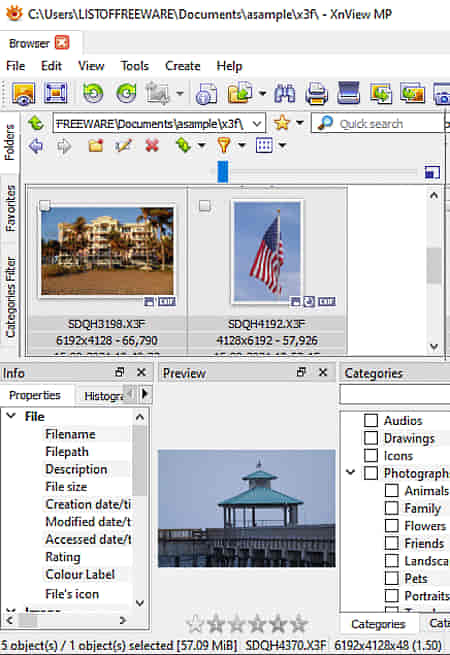Click the red Delete X icon

point(152,145)
